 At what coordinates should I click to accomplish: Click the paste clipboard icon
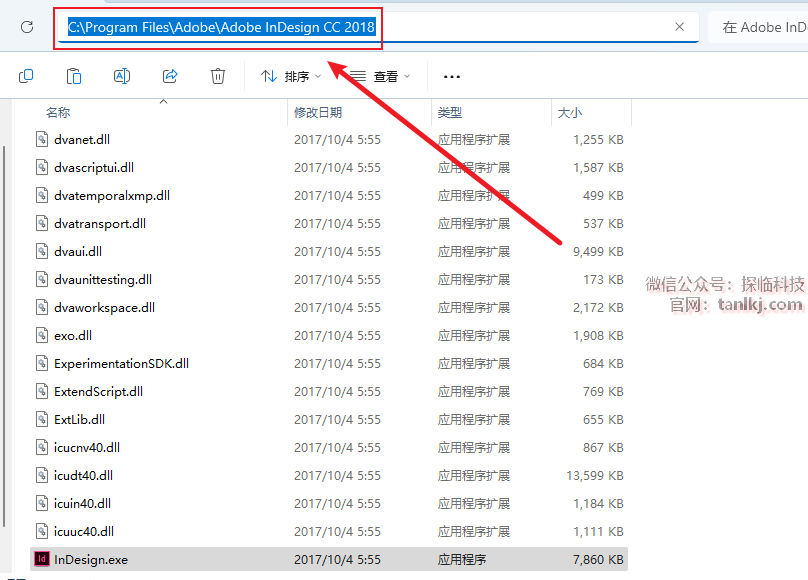pos(74,76)
